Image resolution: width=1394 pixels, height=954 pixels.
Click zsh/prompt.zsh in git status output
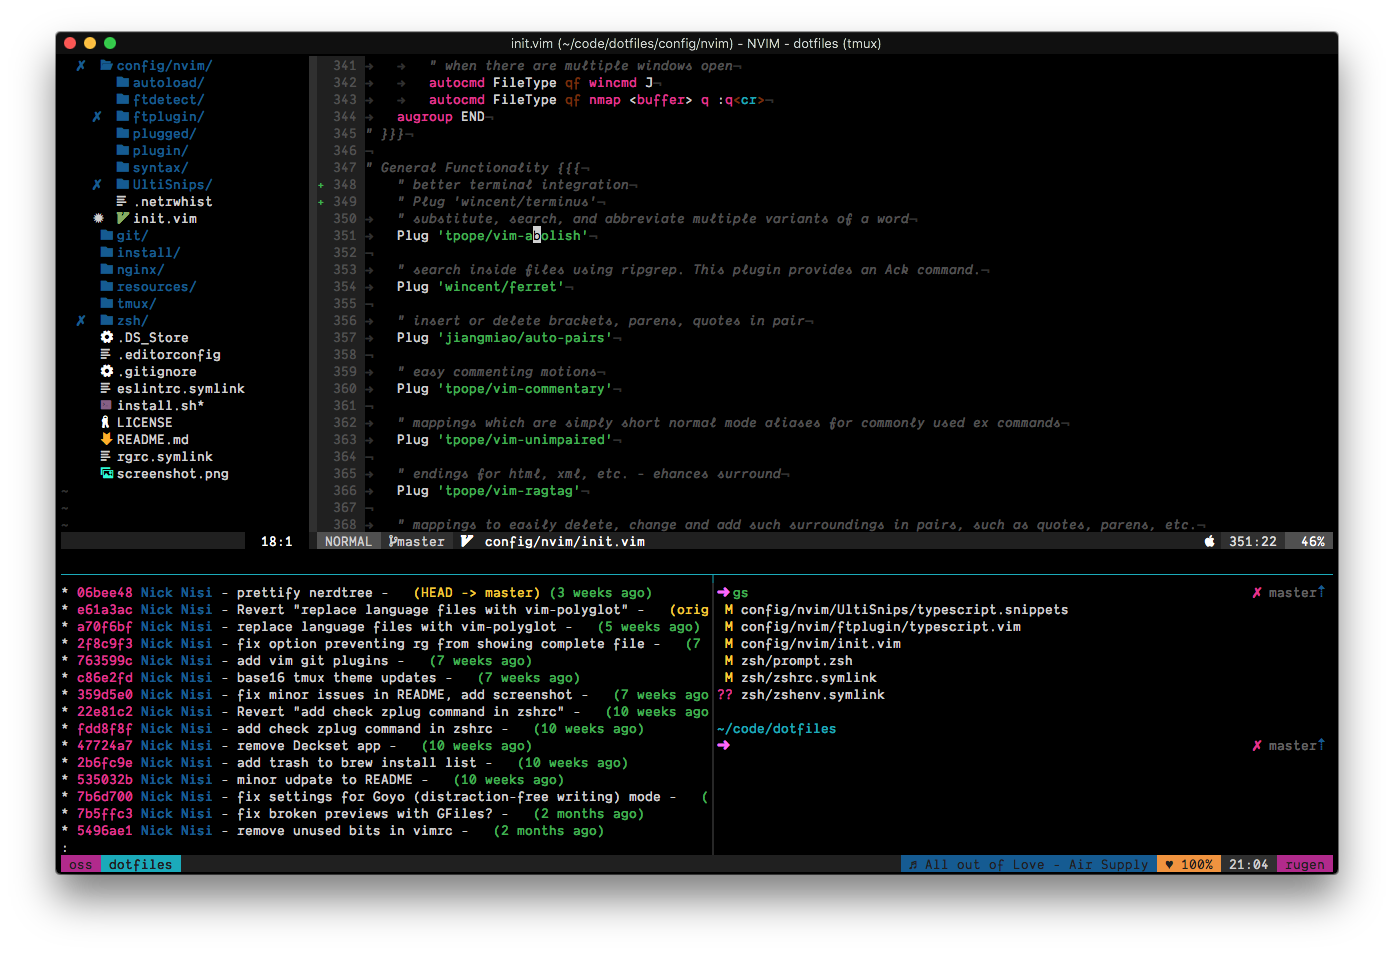coord(796,661)
